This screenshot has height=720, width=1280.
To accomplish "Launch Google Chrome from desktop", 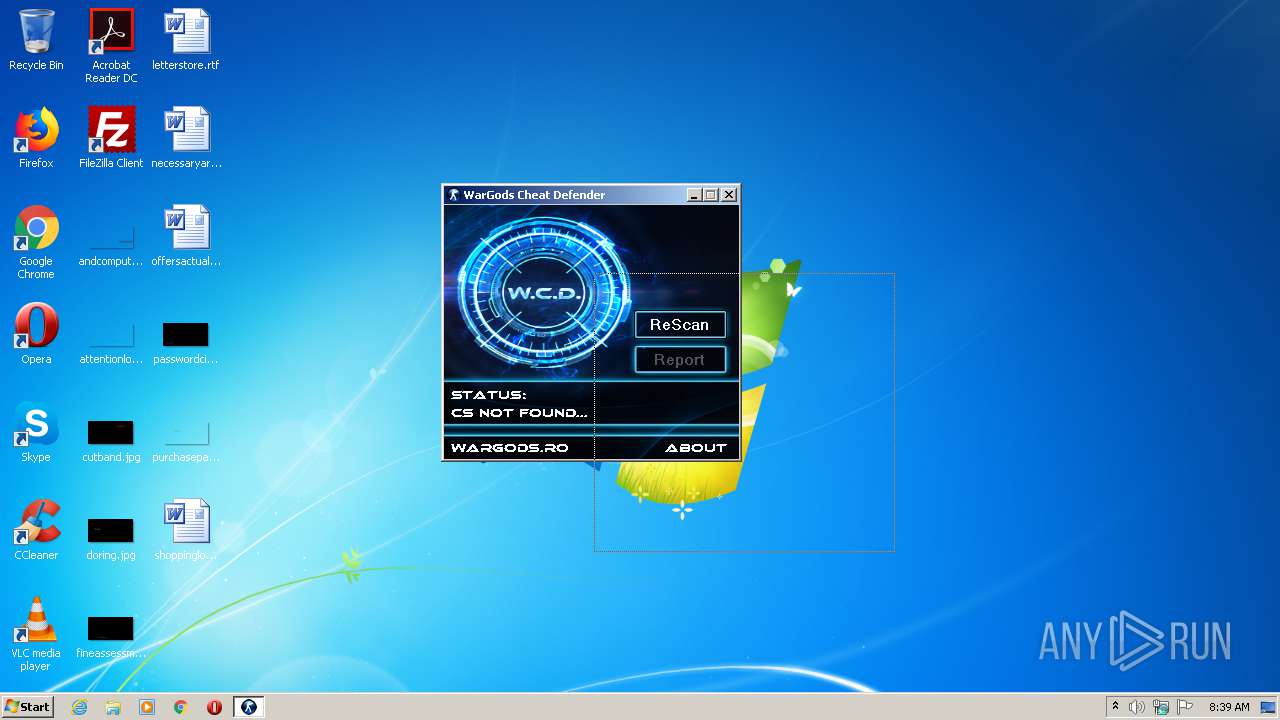I will [x=36, y=243].
